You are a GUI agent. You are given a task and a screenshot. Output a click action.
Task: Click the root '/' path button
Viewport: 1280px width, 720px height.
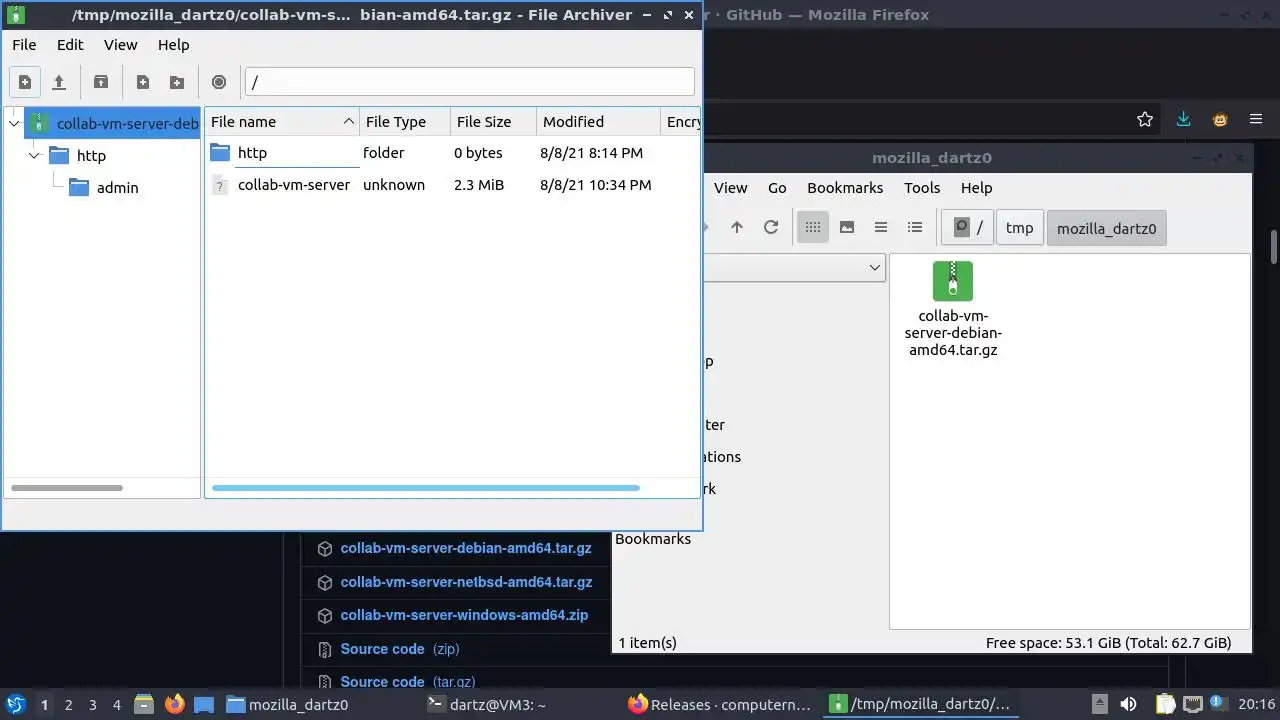pos(967,228)
